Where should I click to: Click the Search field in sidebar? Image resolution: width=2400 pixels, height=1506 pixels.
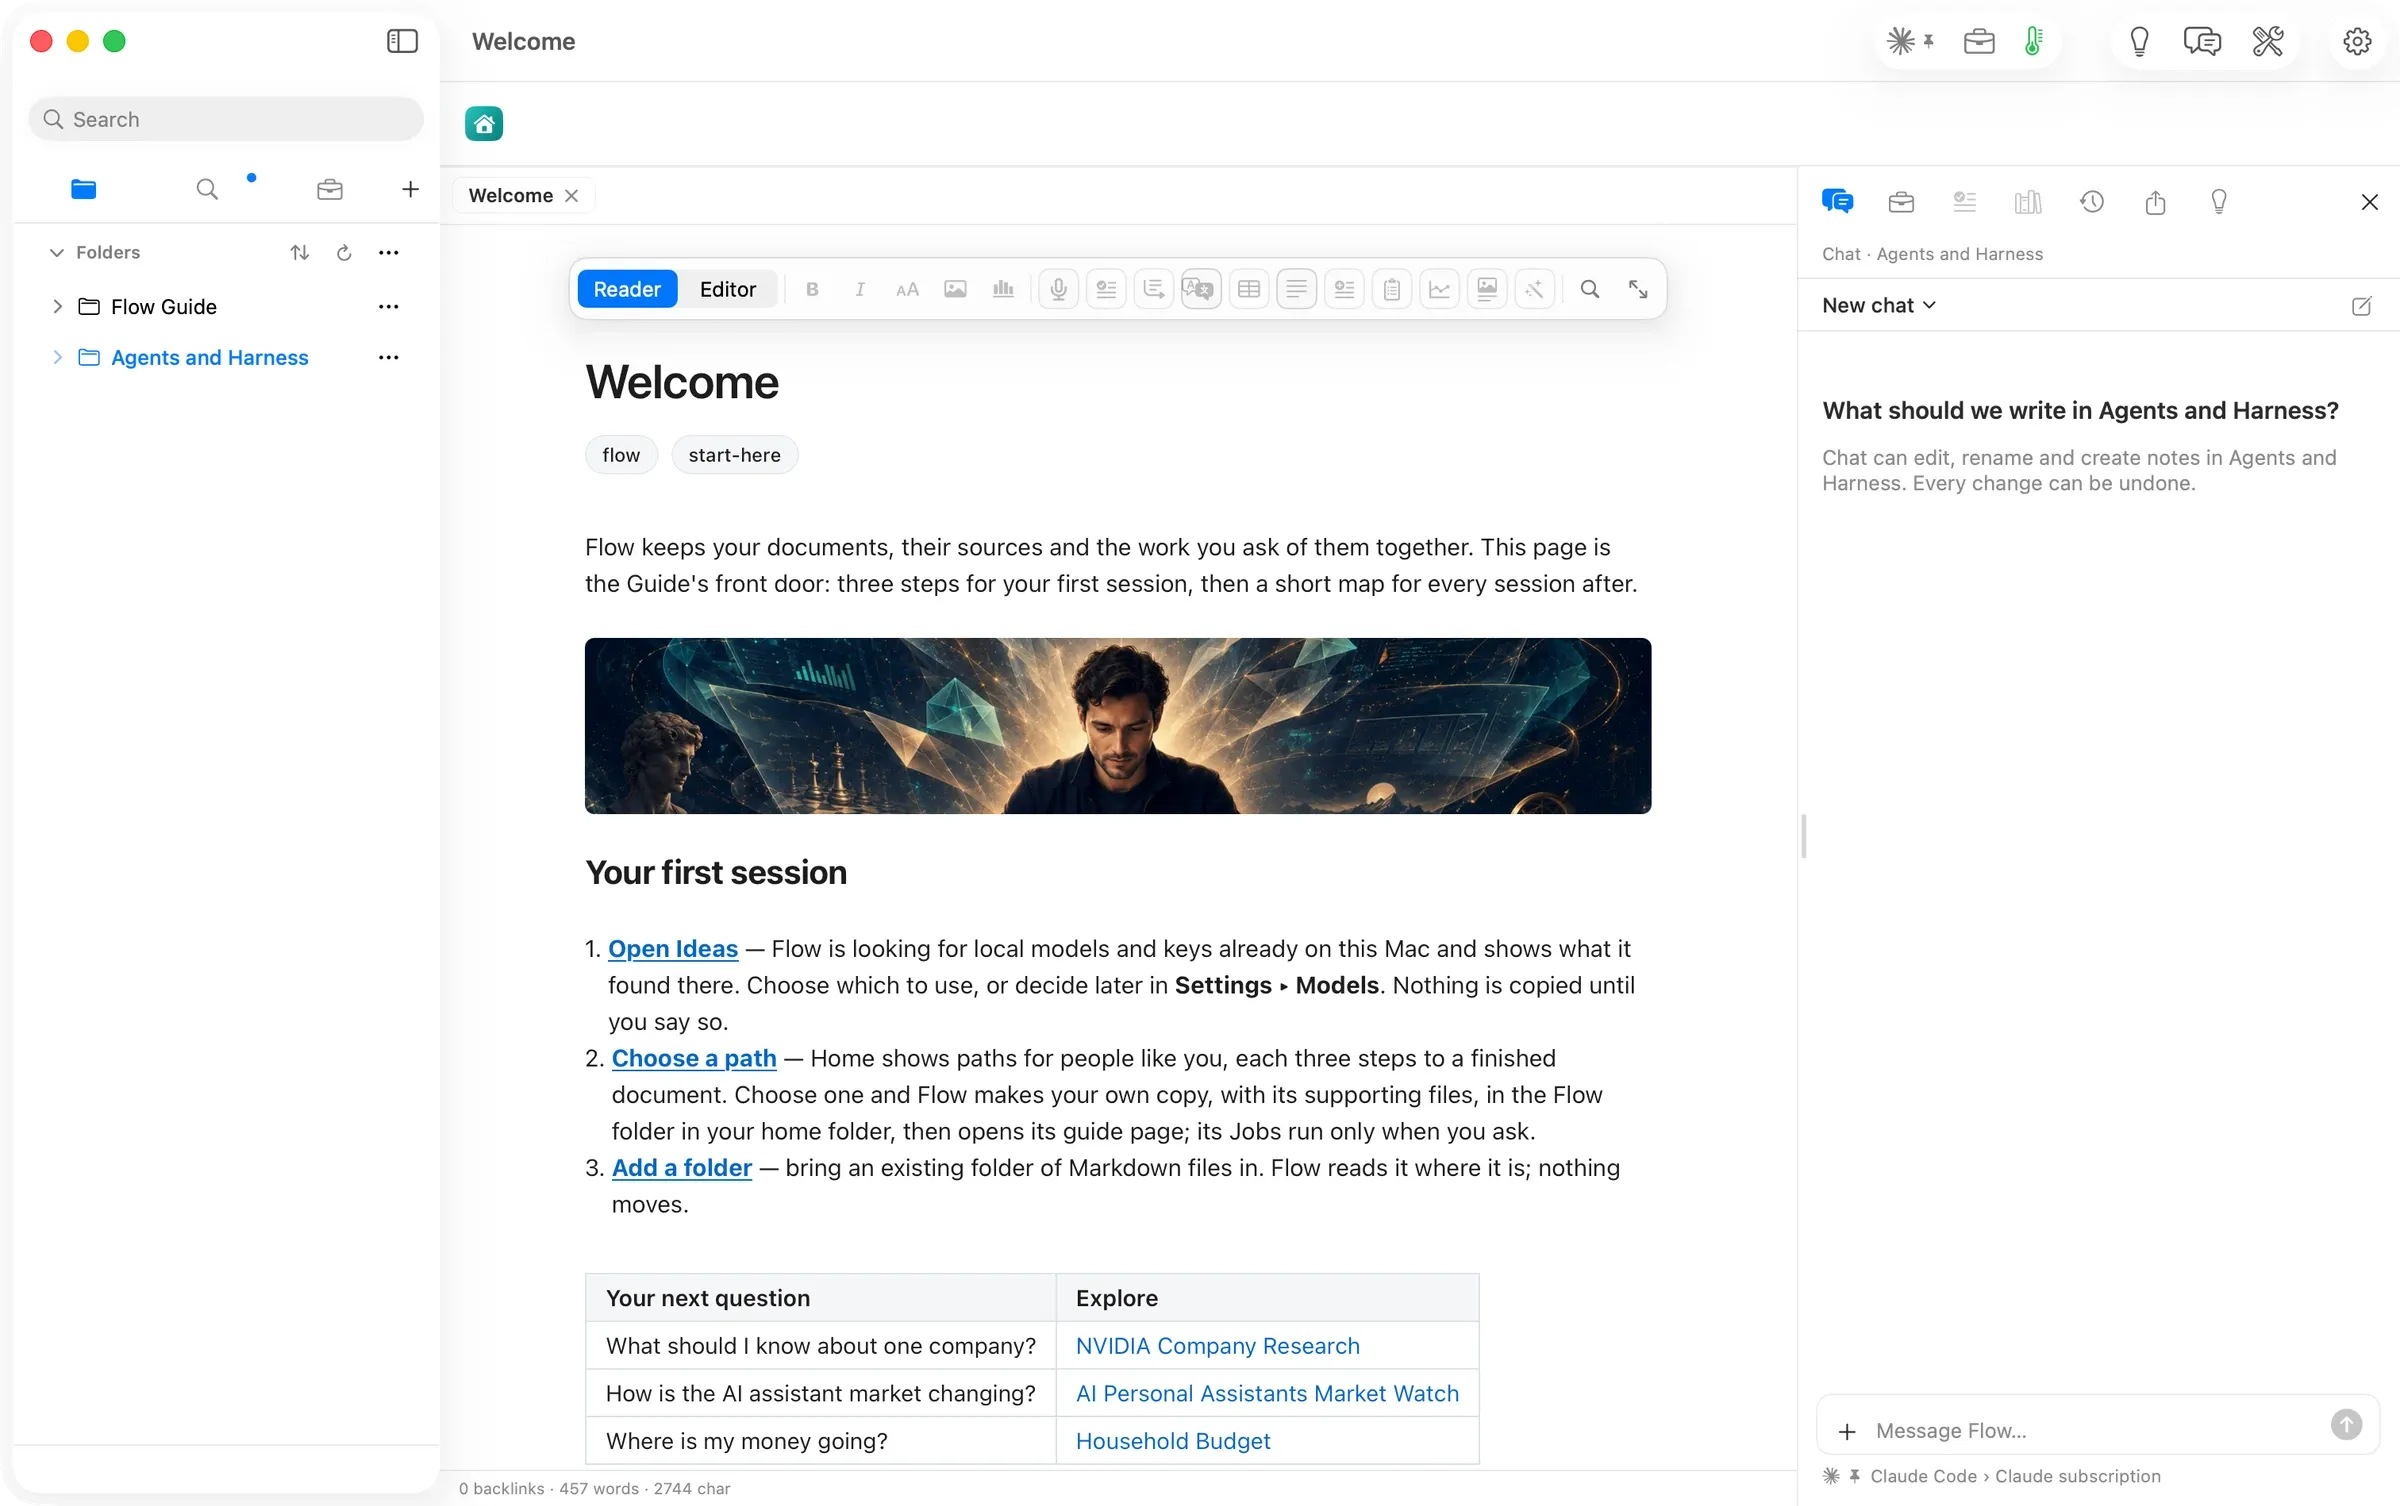click(226, 119)
